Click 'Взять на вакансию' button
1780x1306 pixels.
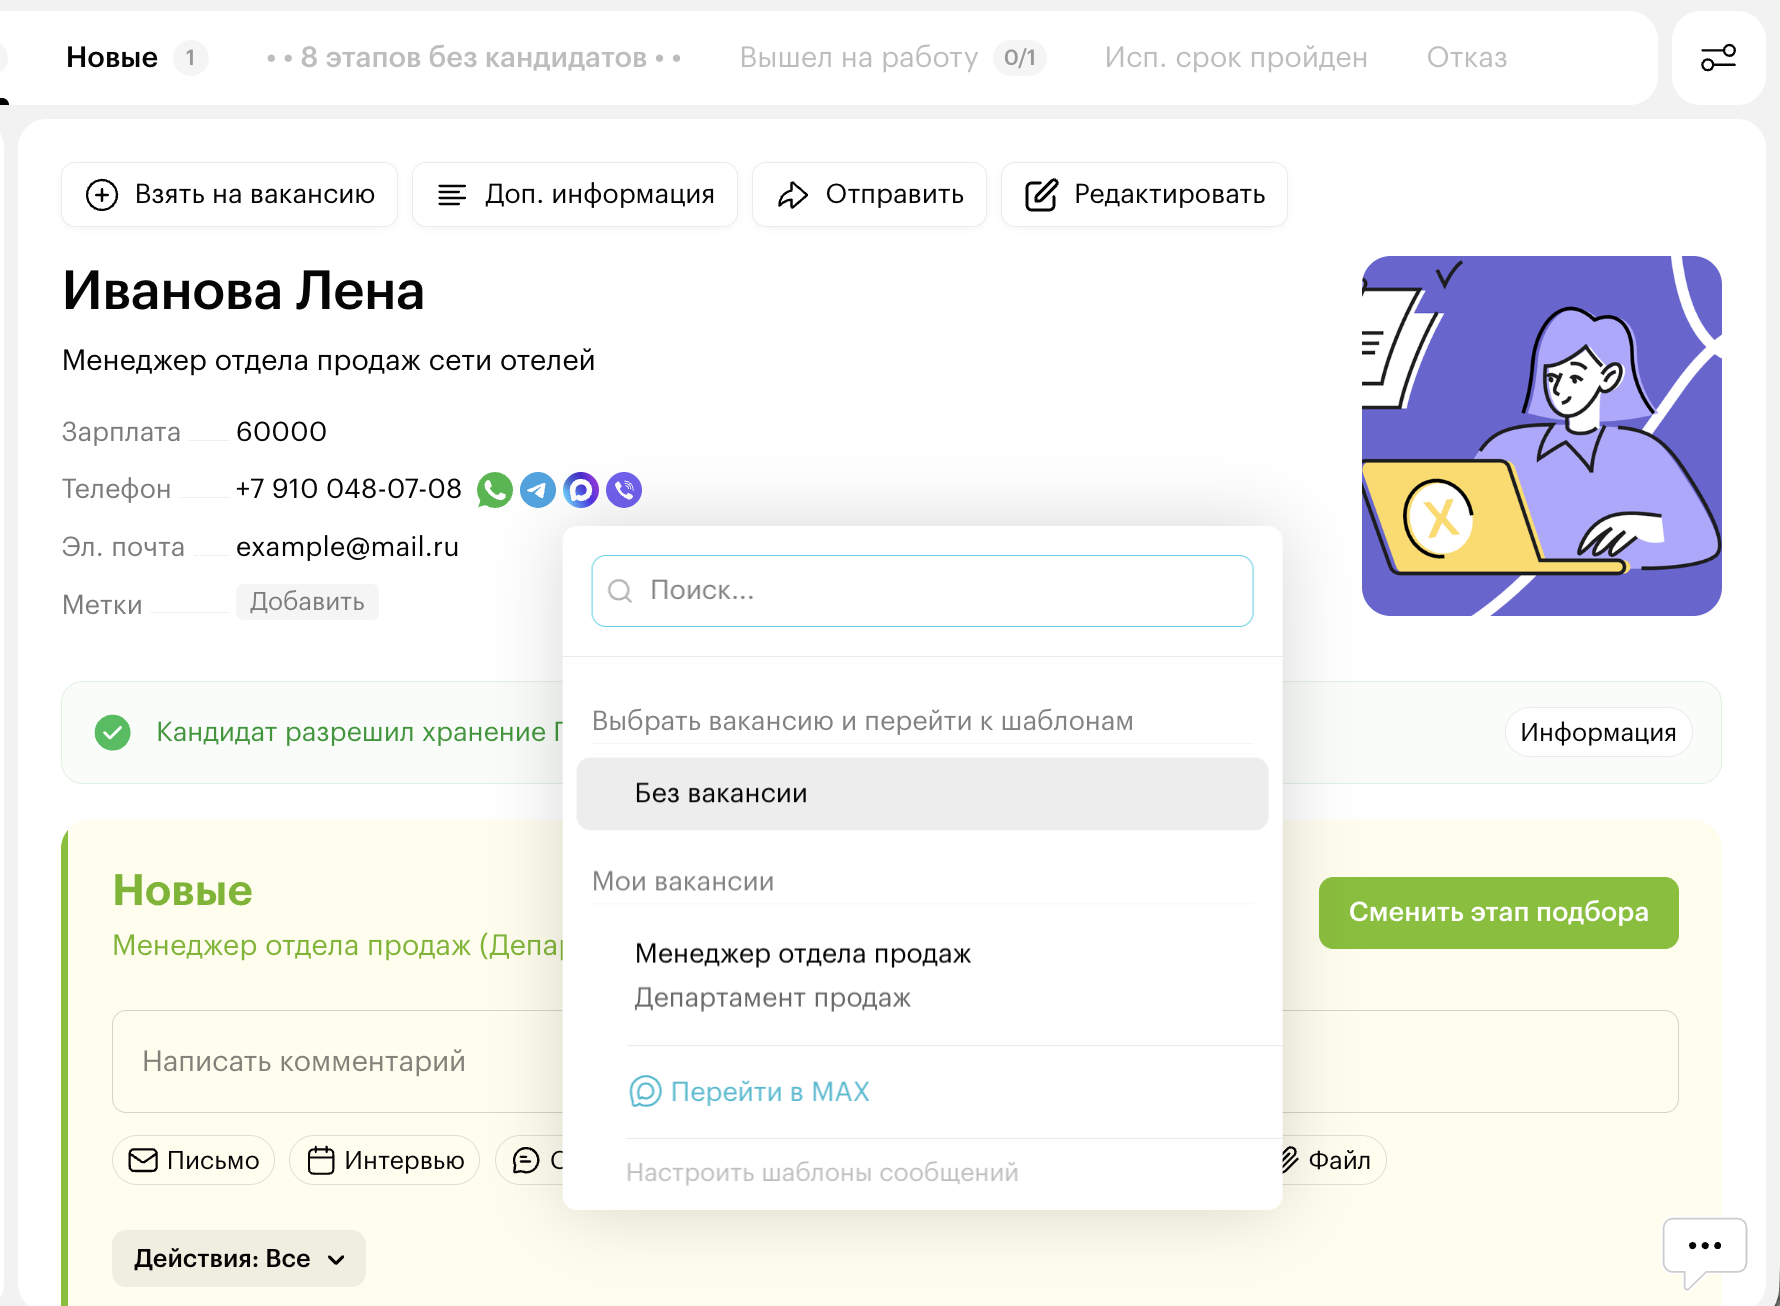coord(230,194)
